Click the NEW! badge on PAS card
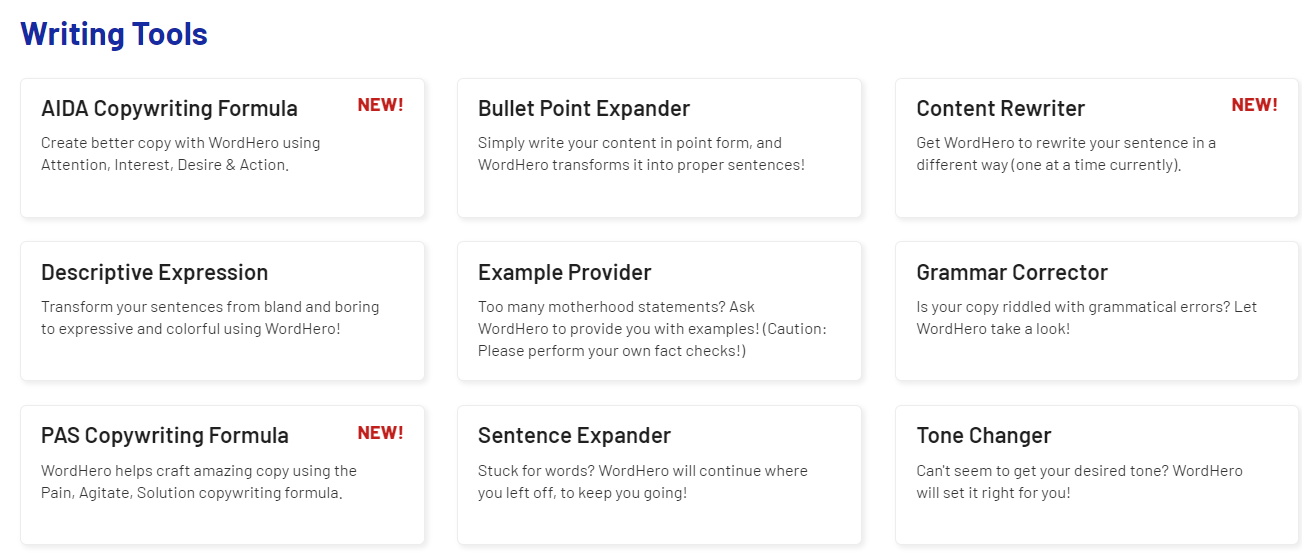The image size is (1302, 558). (x=380, y=433)
